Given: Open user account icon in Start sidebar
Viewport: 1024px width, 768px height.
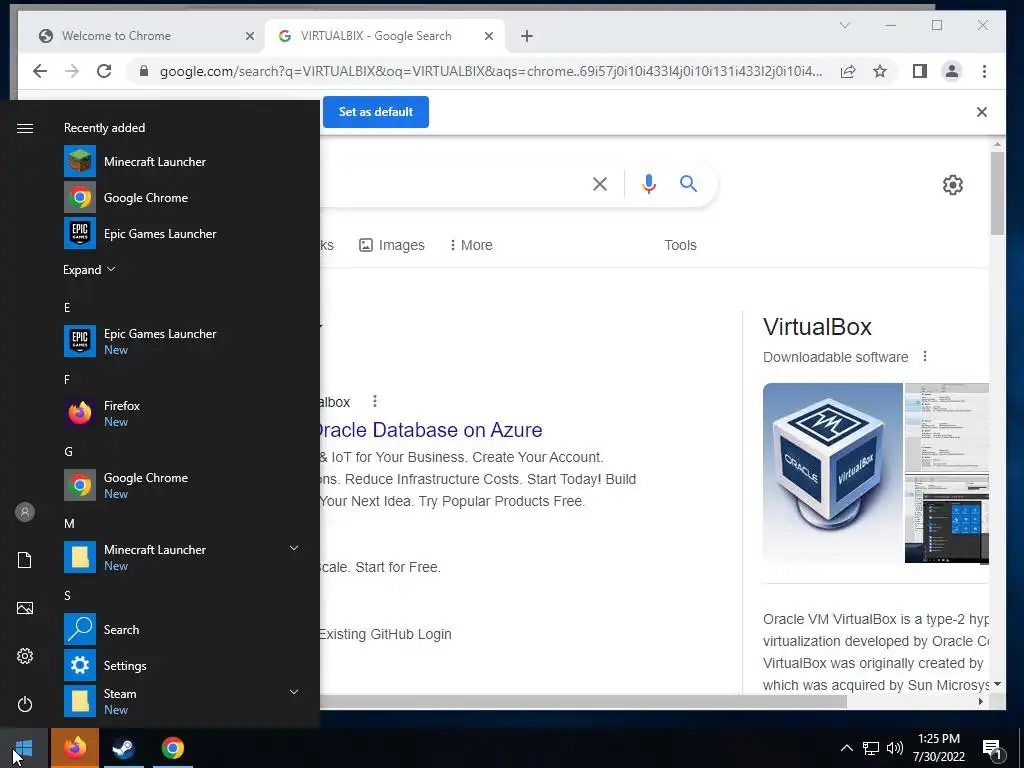Looking at the screenshot, I should 25,512.
